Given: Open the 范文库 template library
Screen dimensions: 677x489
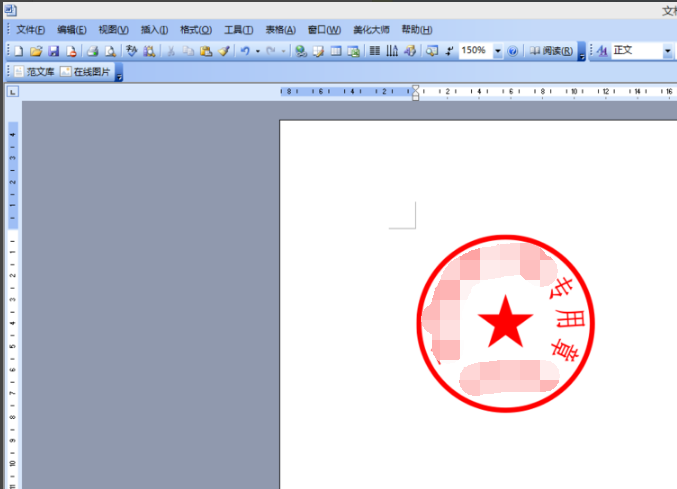Looking at the screenshot, I should 34,72.
